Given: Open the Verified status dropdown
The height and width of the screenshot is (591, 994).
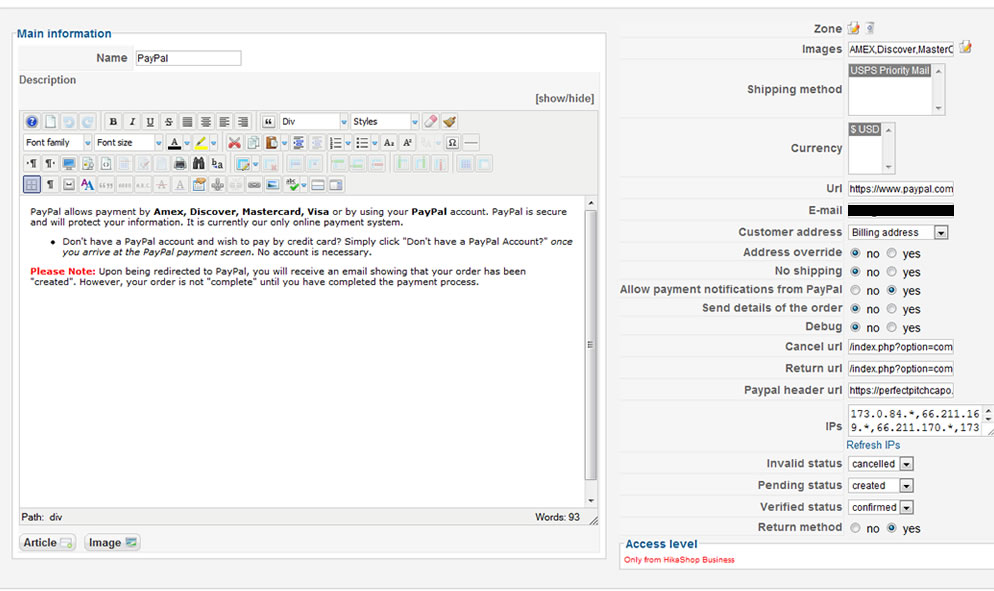Looking at the screenshot, I should pos(881,507).
